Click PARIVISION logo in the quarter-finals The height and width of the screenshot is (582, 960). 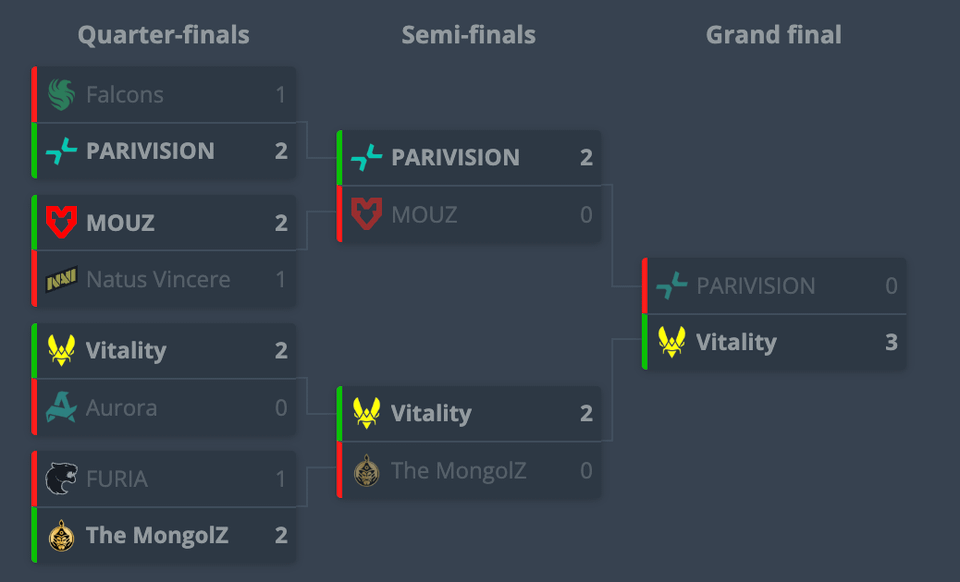tap(61, 151)
